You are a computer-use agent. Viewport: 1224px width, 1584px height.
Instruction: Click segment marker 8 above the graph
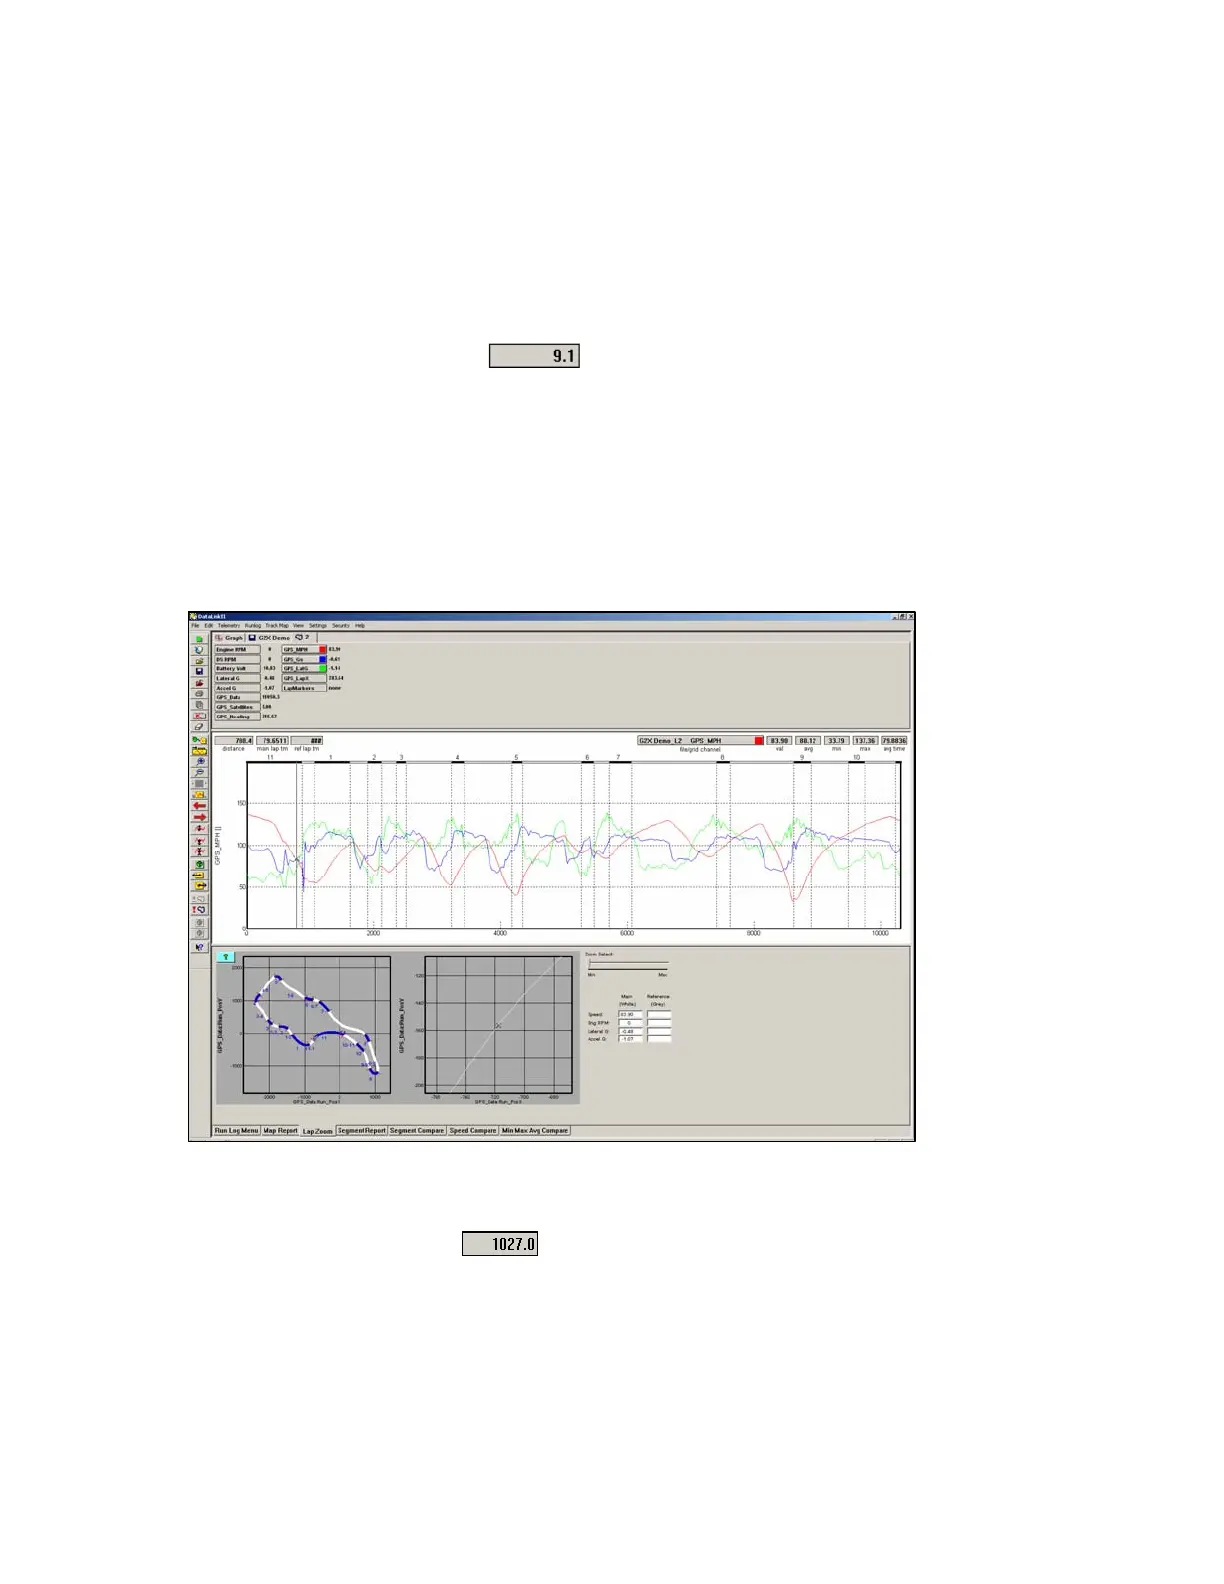click(721, 758)
